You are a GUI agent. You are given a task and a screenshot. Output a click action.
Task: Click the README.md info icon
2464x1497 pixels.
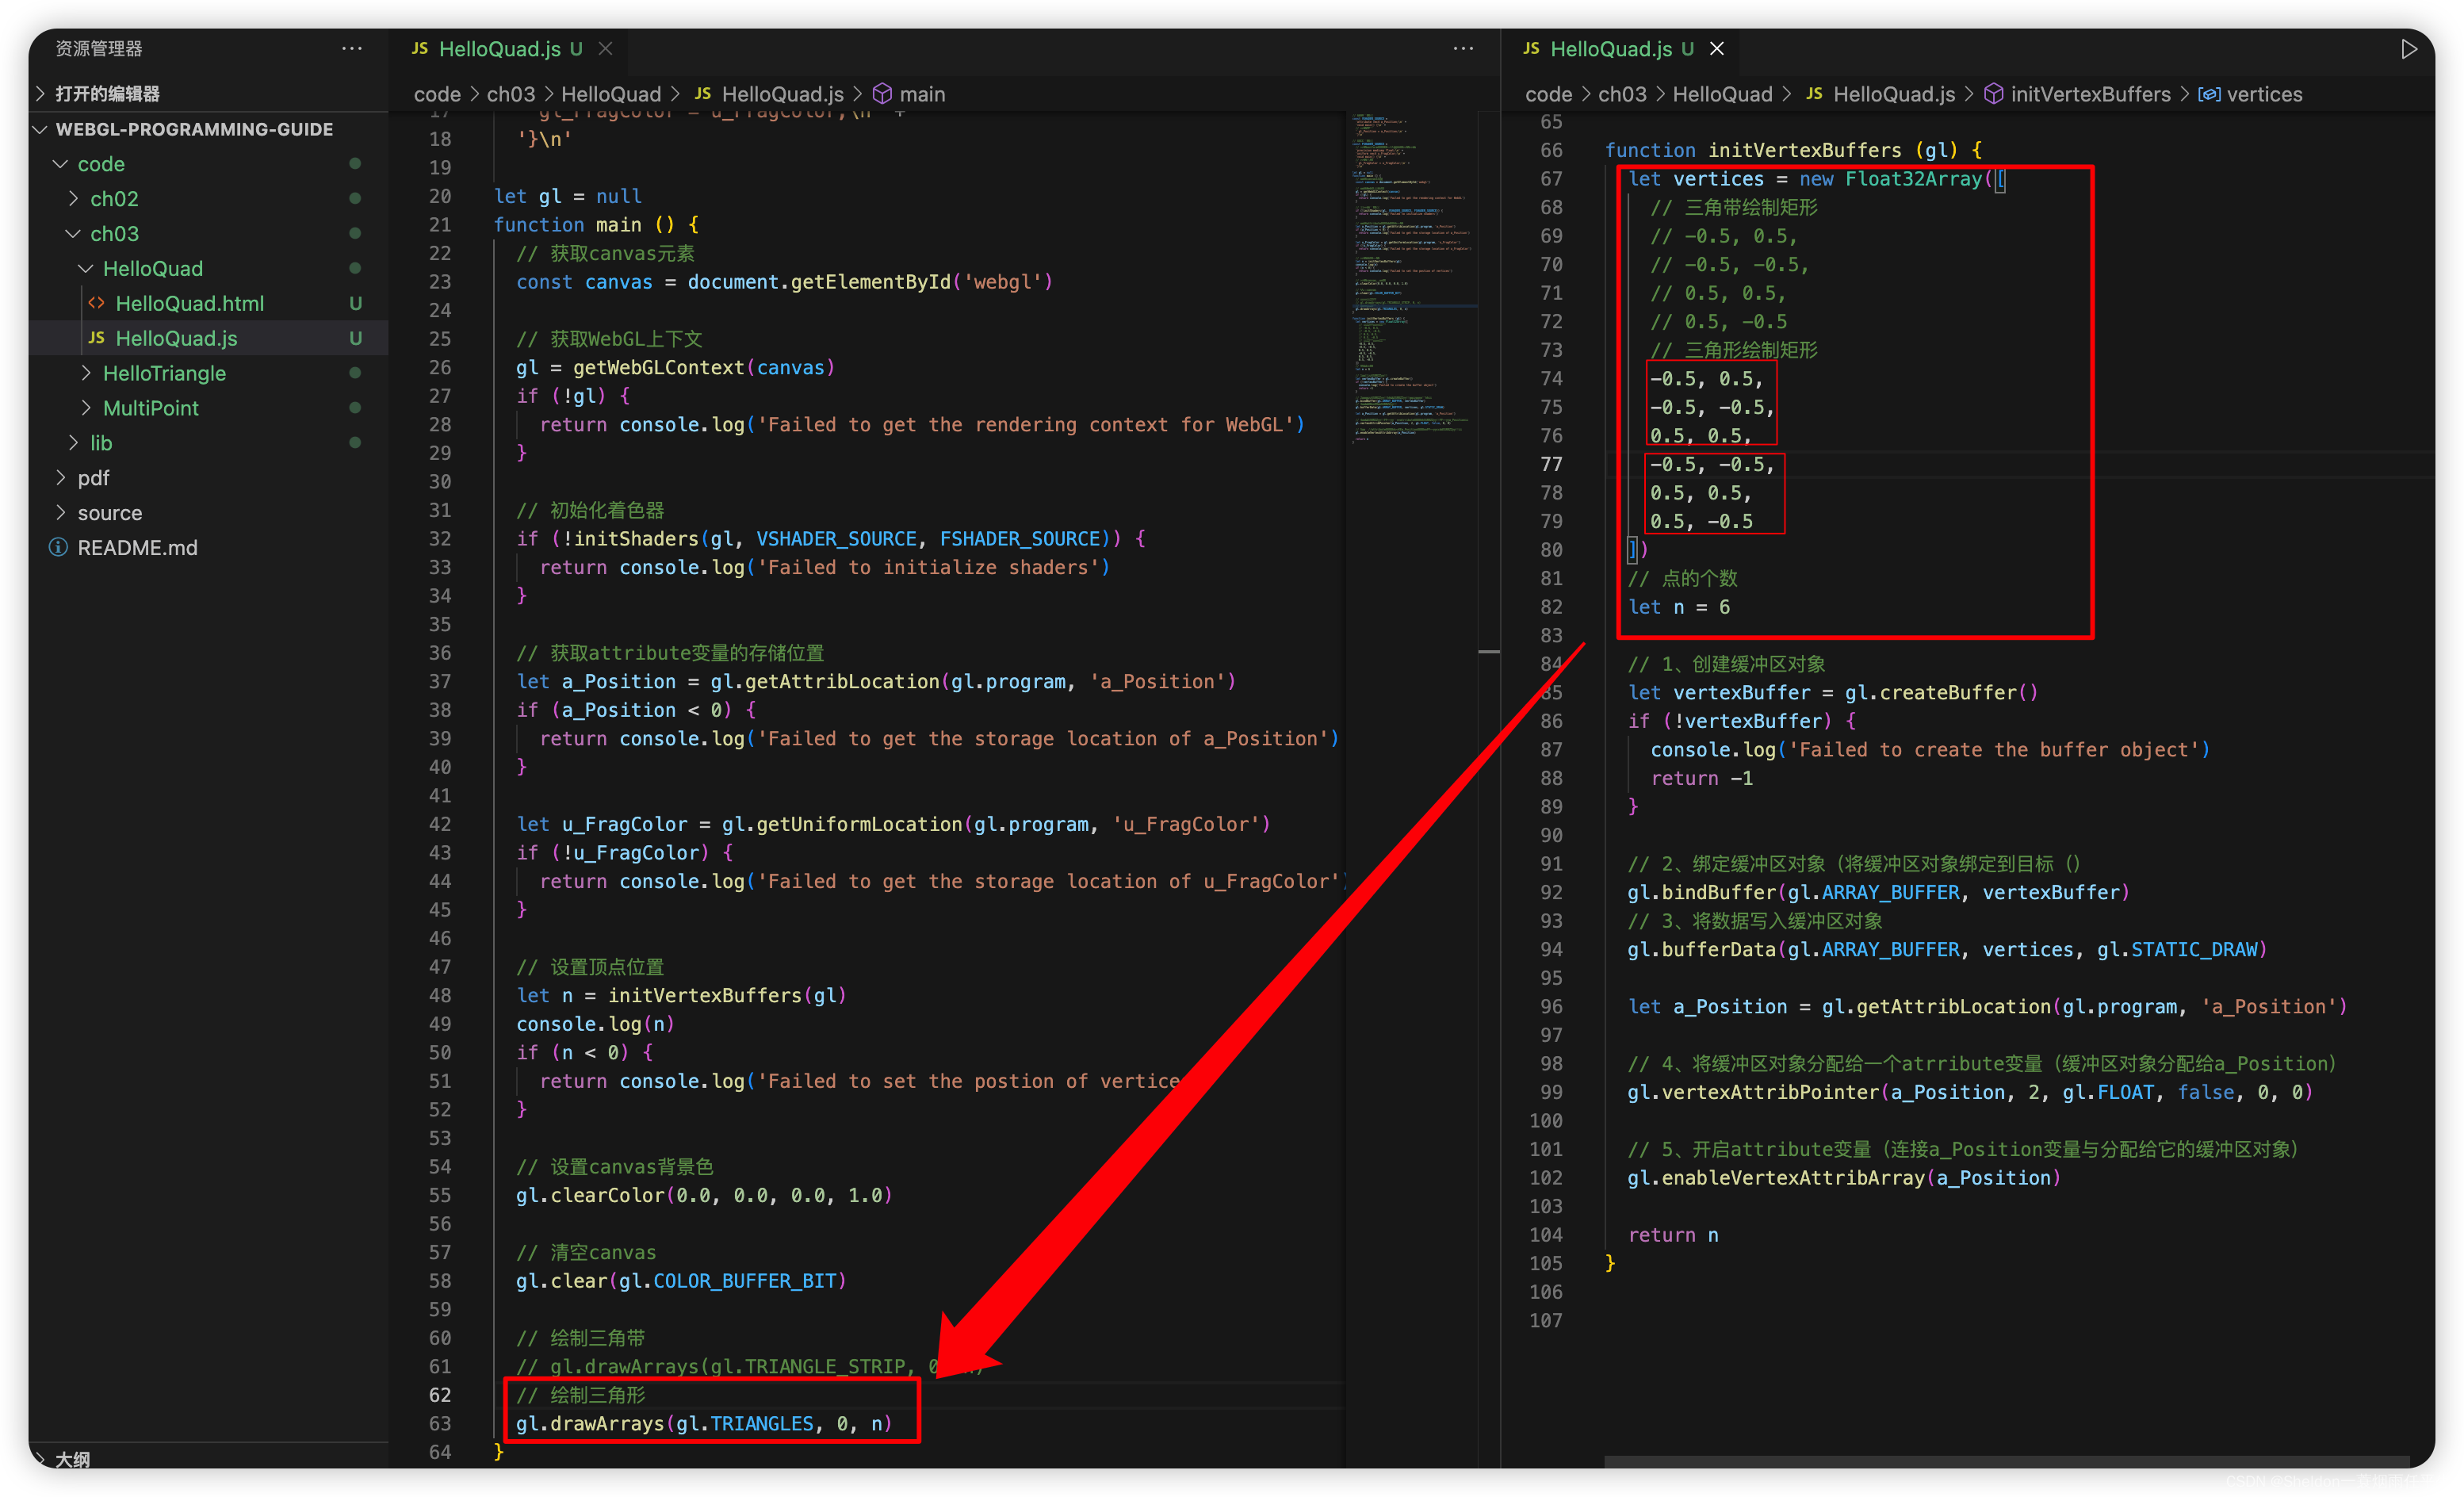coord(59,547)
